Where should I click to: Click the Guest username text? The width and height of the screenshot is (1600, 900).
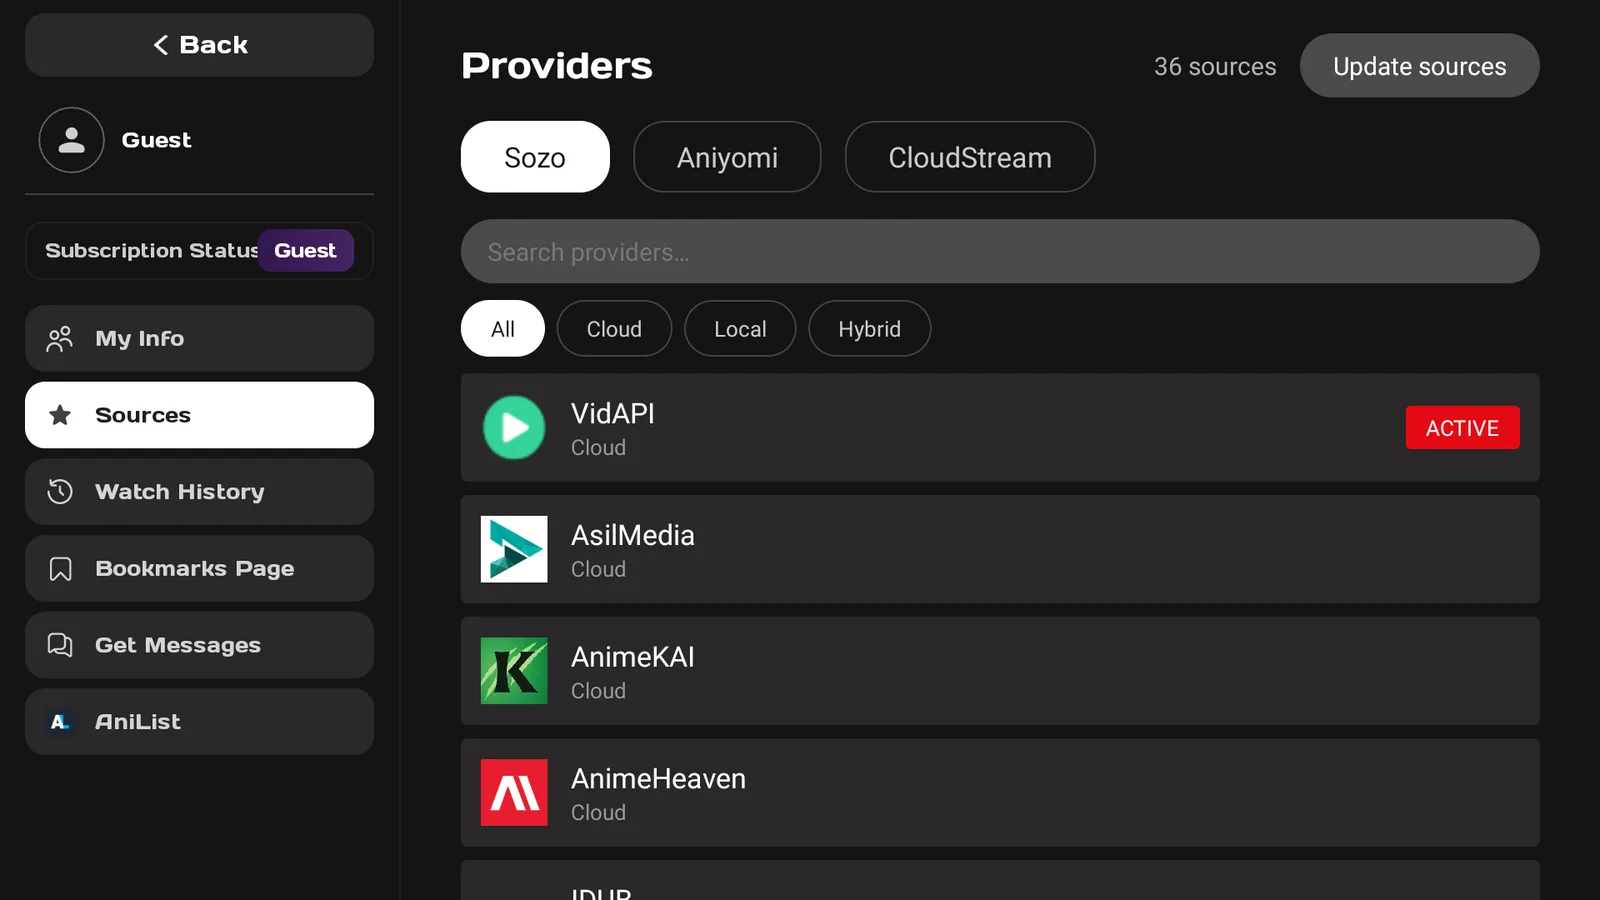(156, 140)
